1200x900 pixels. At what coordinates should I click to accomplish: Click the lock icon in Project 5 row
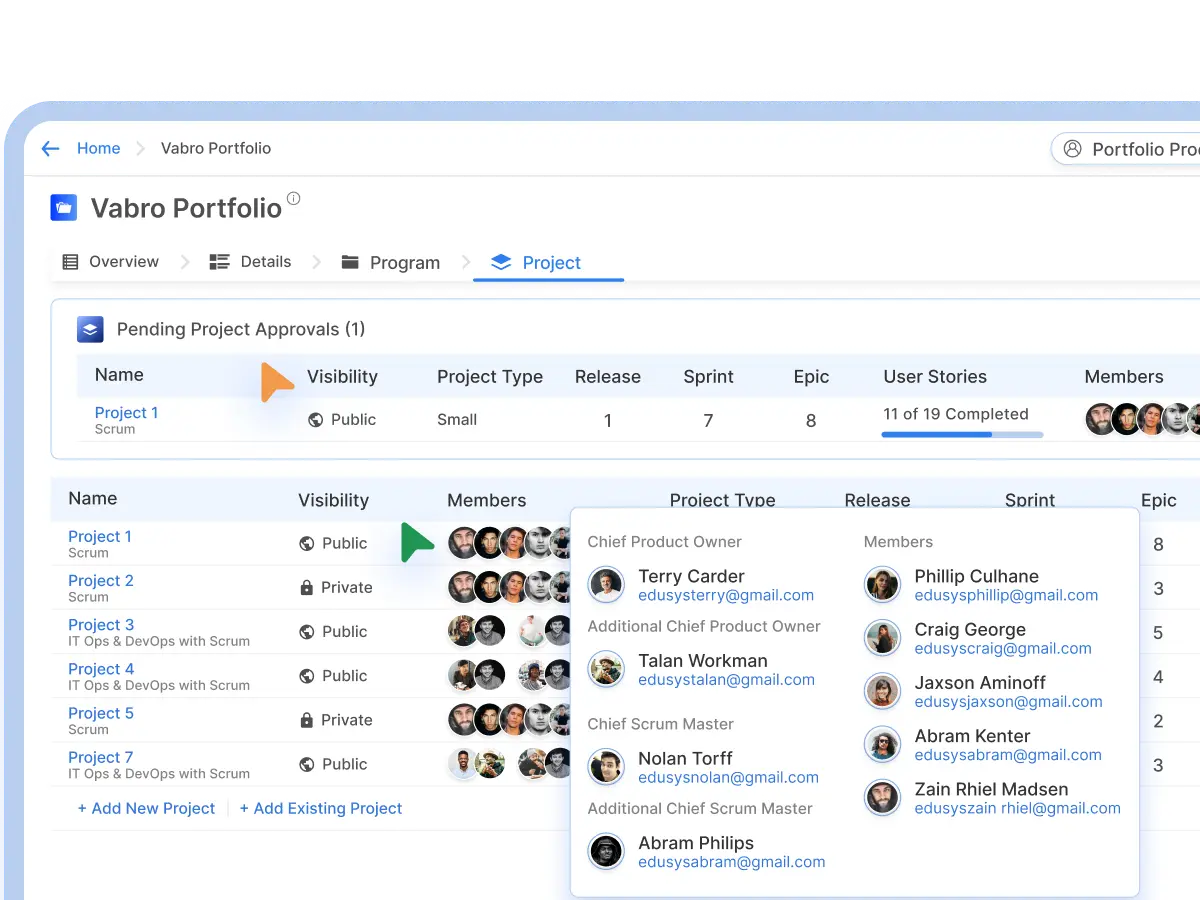307,720
